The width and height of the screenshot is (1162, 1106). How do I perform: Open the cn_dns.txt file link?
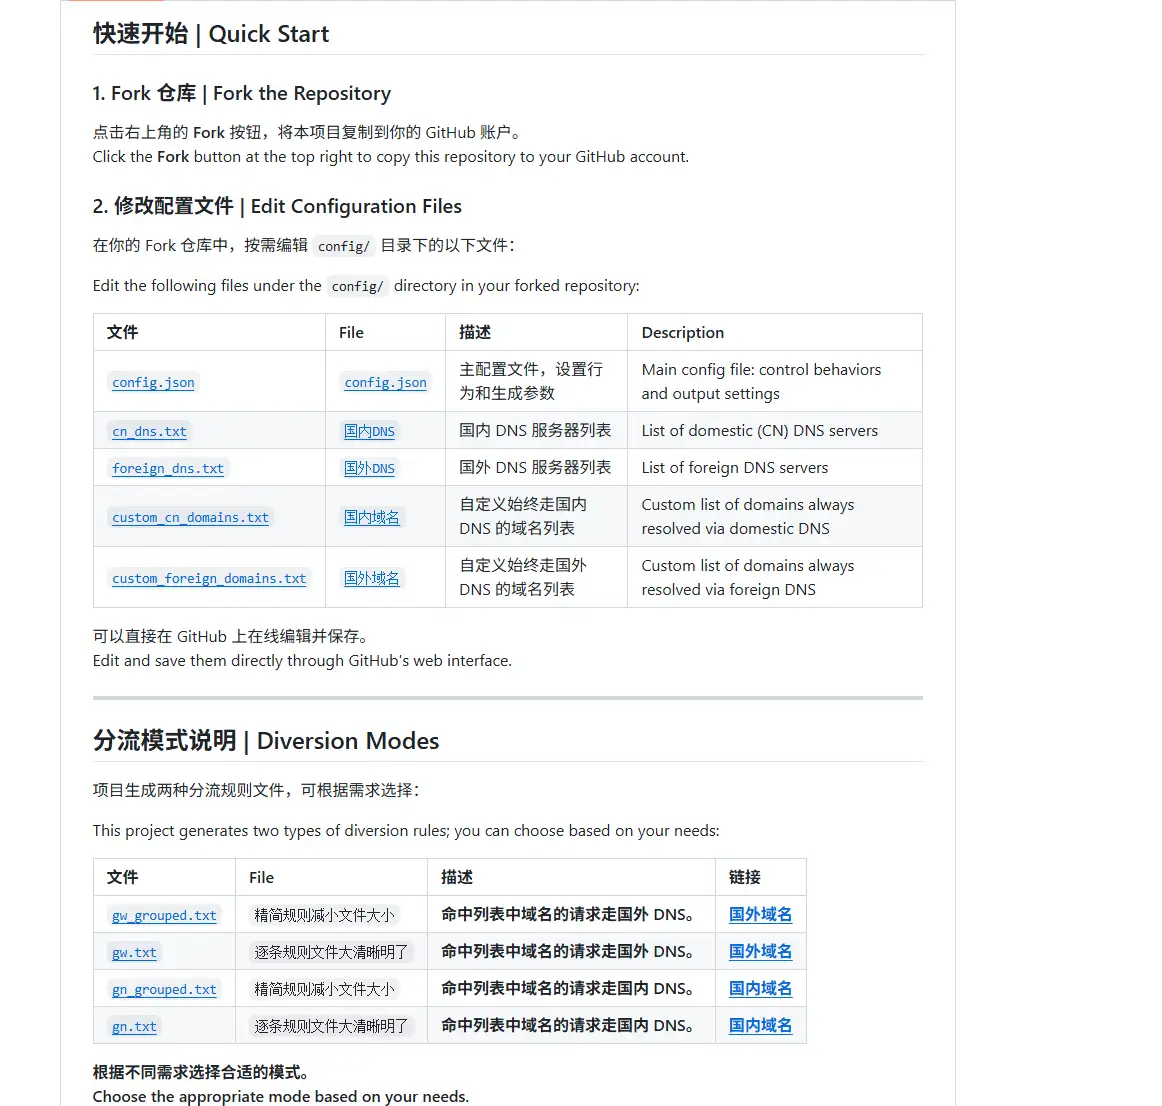click(x=149, y=431)
